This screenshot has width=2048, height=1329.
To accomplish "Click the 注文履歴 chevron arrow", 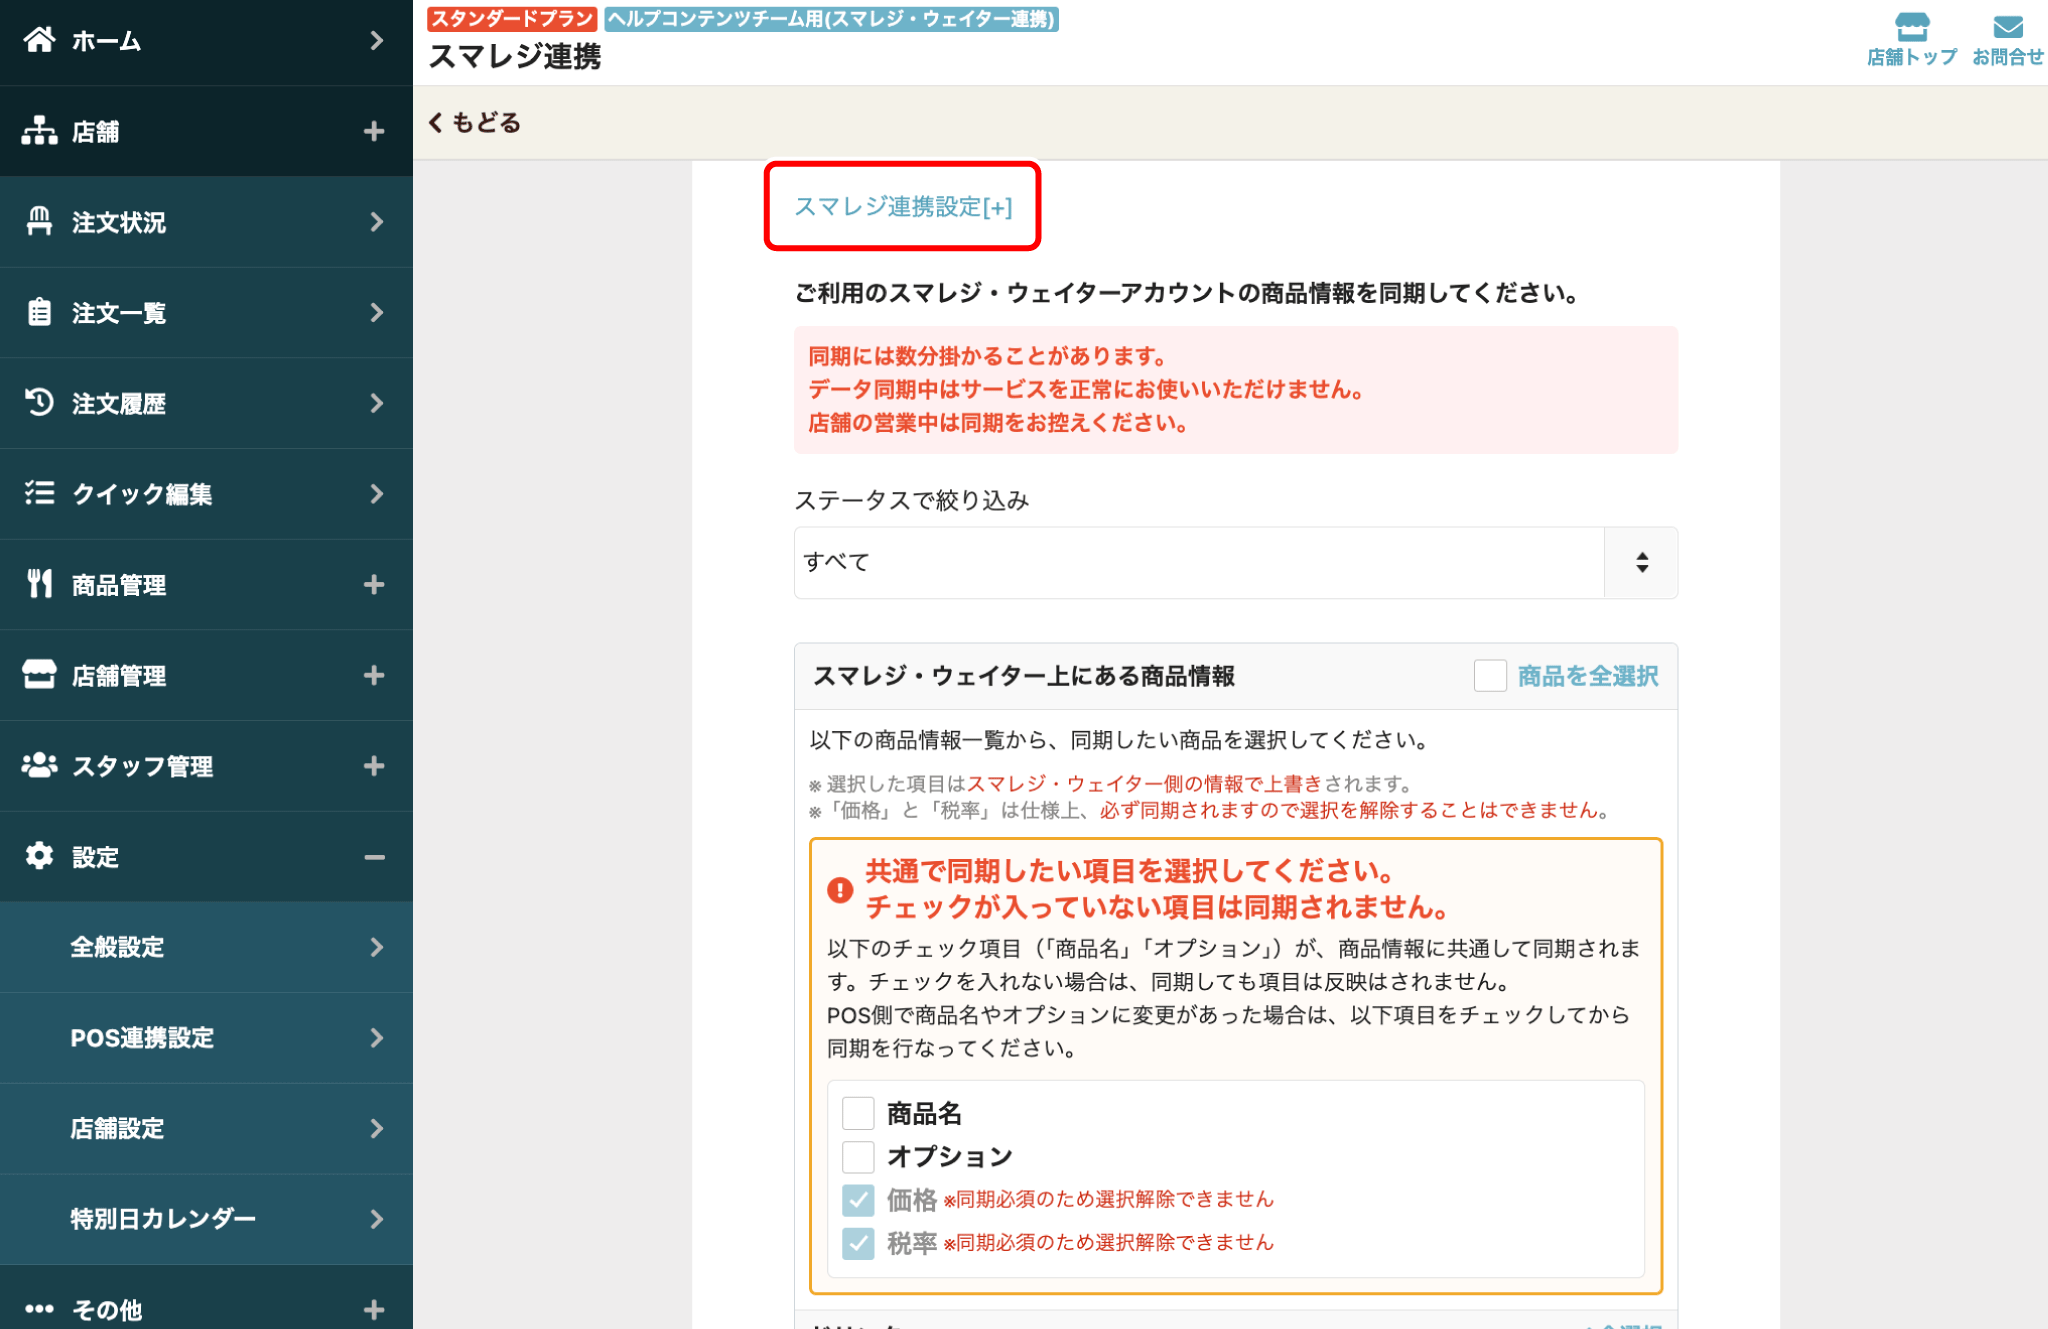I will 376,403.
